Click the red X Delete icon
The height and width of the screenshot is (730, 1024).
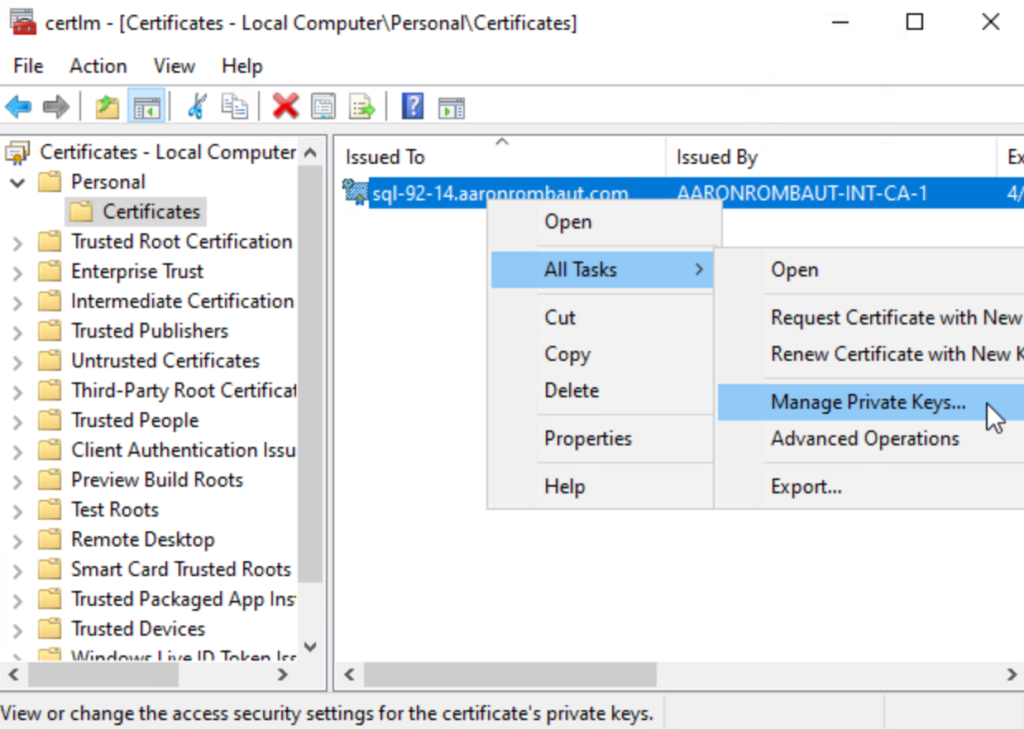pyautogui.click(x=286, y=106)
